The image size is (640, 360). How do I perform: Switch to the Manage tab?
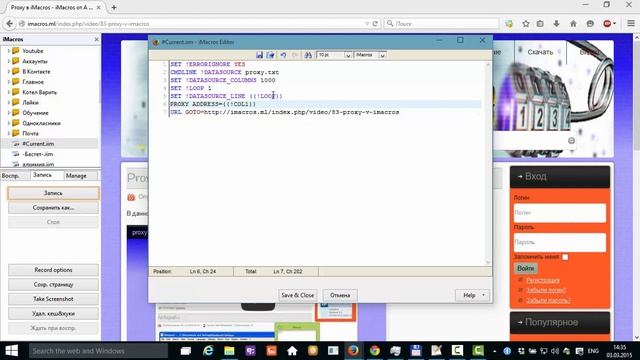coord(76,176)
